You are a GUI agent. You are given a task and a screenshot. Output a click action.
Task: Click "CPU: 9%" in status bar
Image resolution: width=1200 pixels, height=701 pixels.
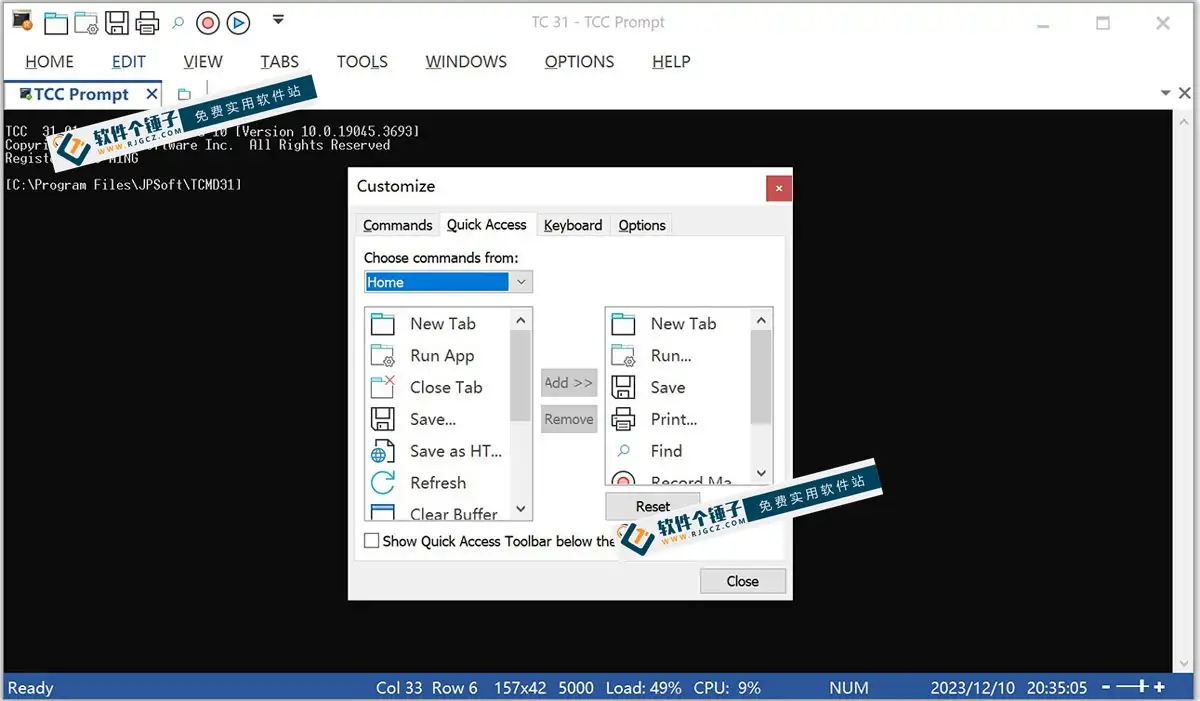(725, 688)
